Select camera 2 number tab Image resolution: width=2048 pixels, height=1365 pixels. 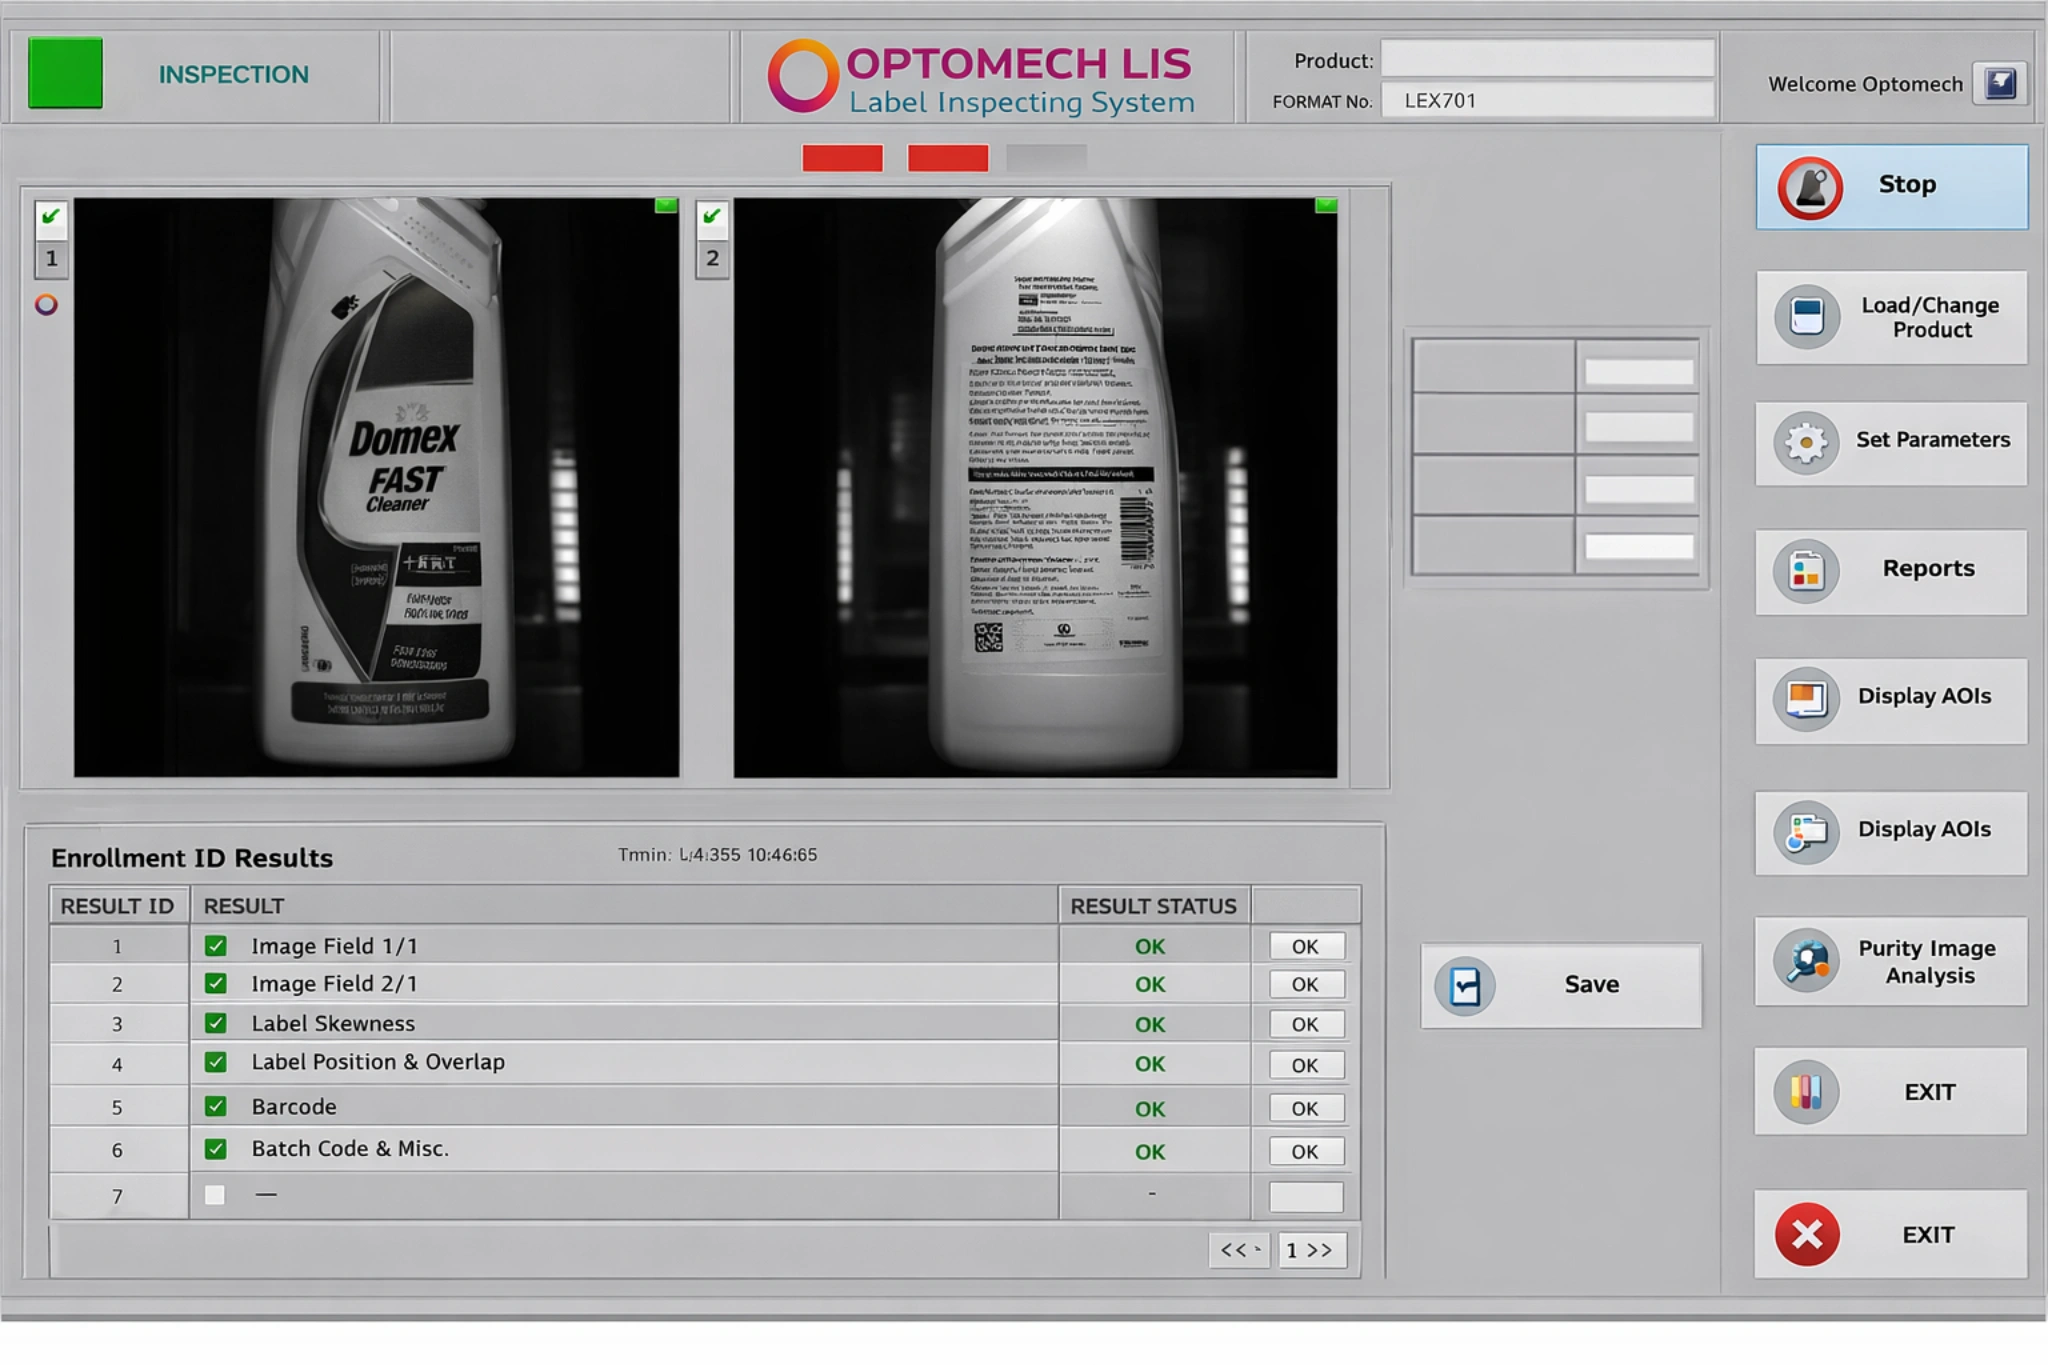point(711,259)
